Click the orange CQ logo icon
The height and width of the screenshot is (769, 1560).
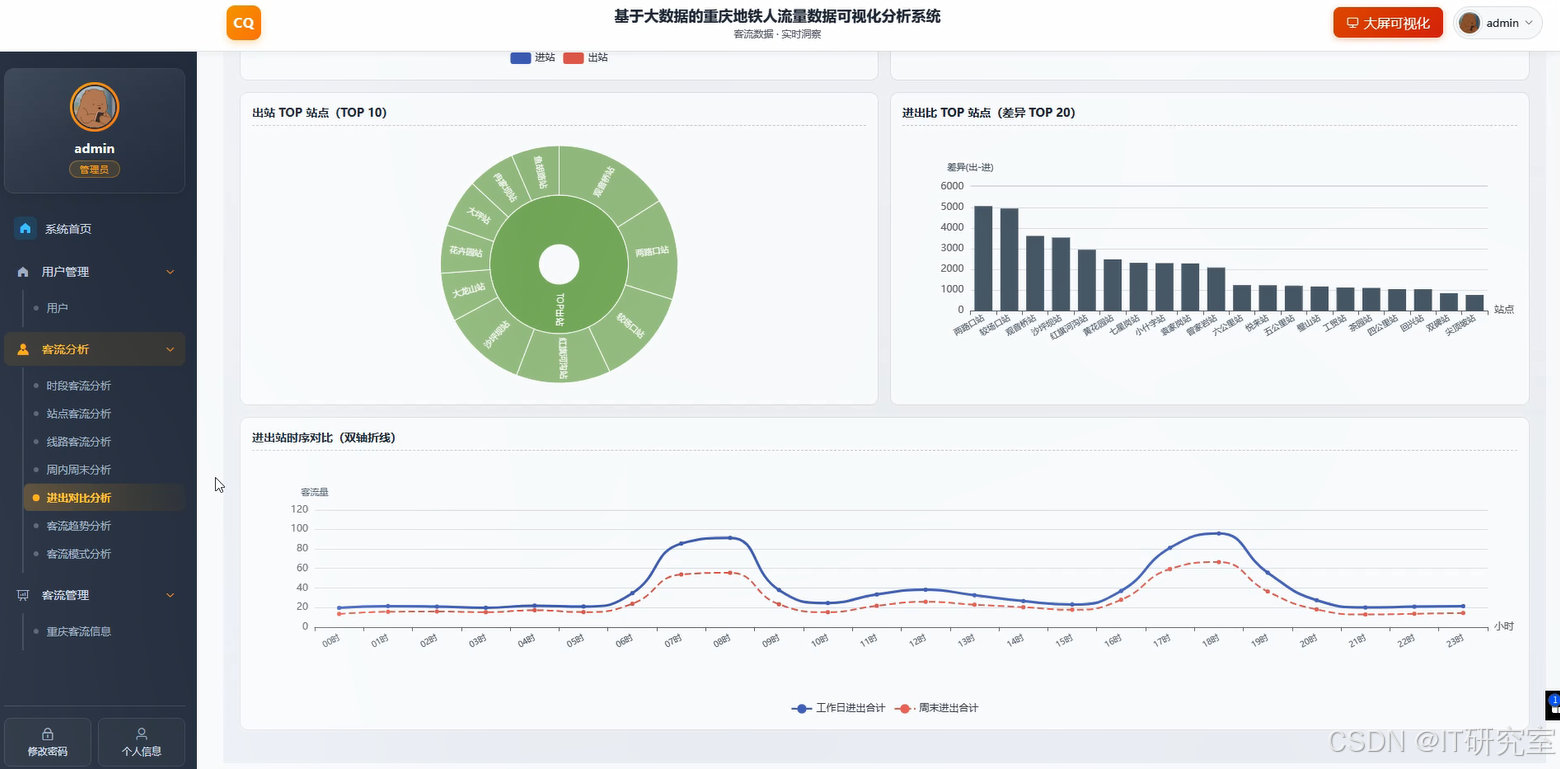tap(244, 23)
